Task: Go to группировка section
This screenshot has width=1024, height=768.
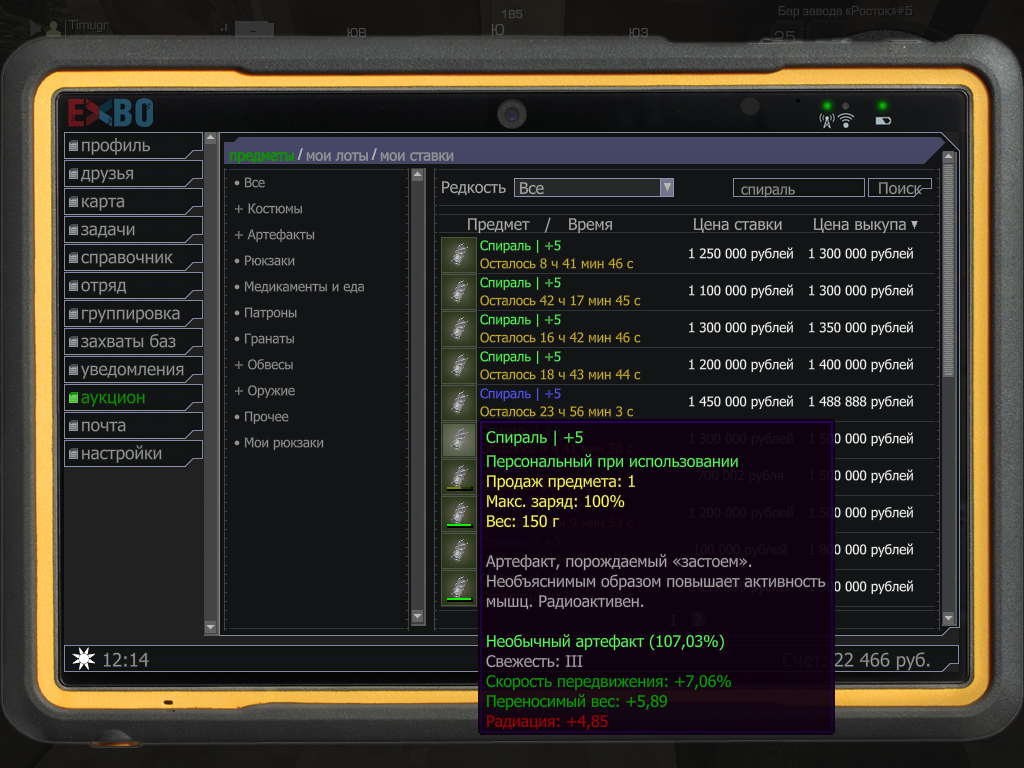Action: (133, 314)
